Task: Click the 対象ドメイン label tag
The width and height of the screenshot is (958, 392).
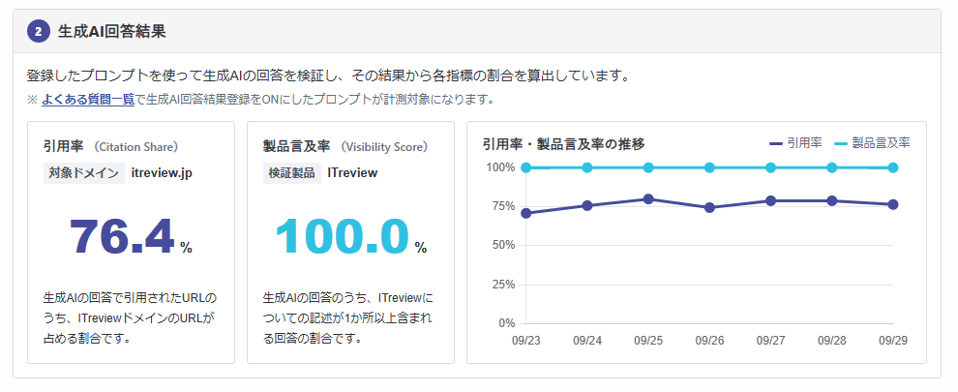Action: click(x=84, y=173)
